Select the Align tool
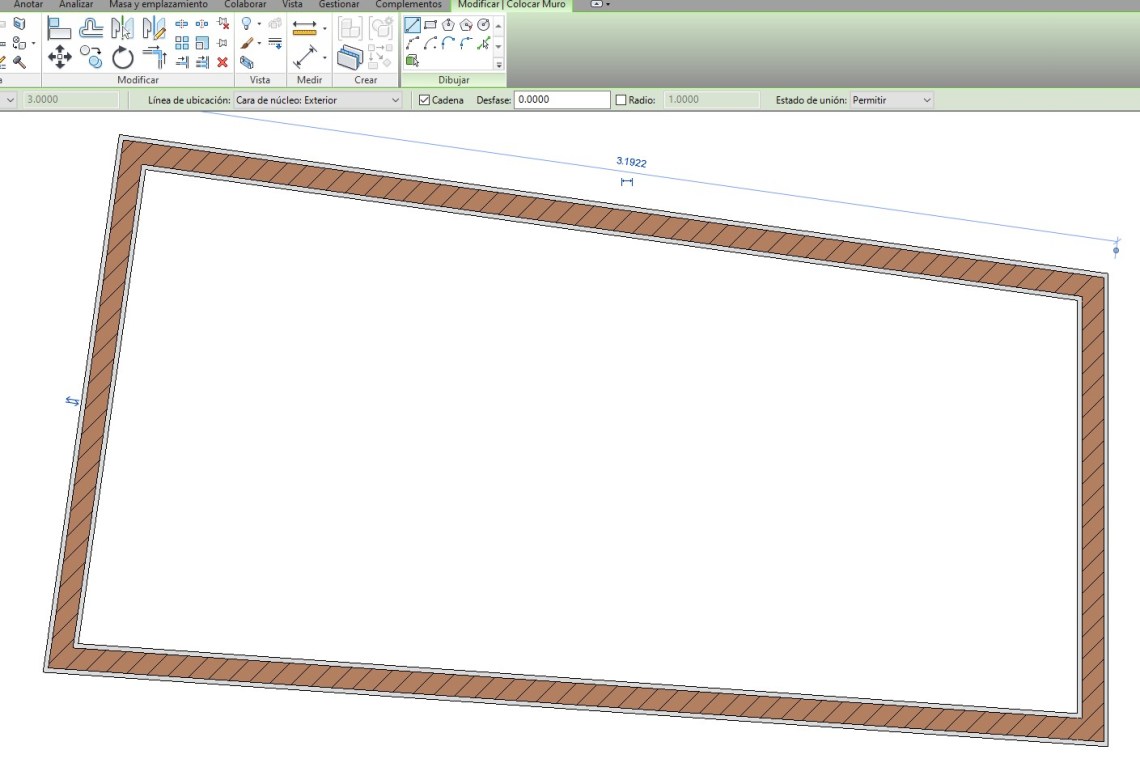This screenshot has height=767, width=1140. (x=59, y=27)
